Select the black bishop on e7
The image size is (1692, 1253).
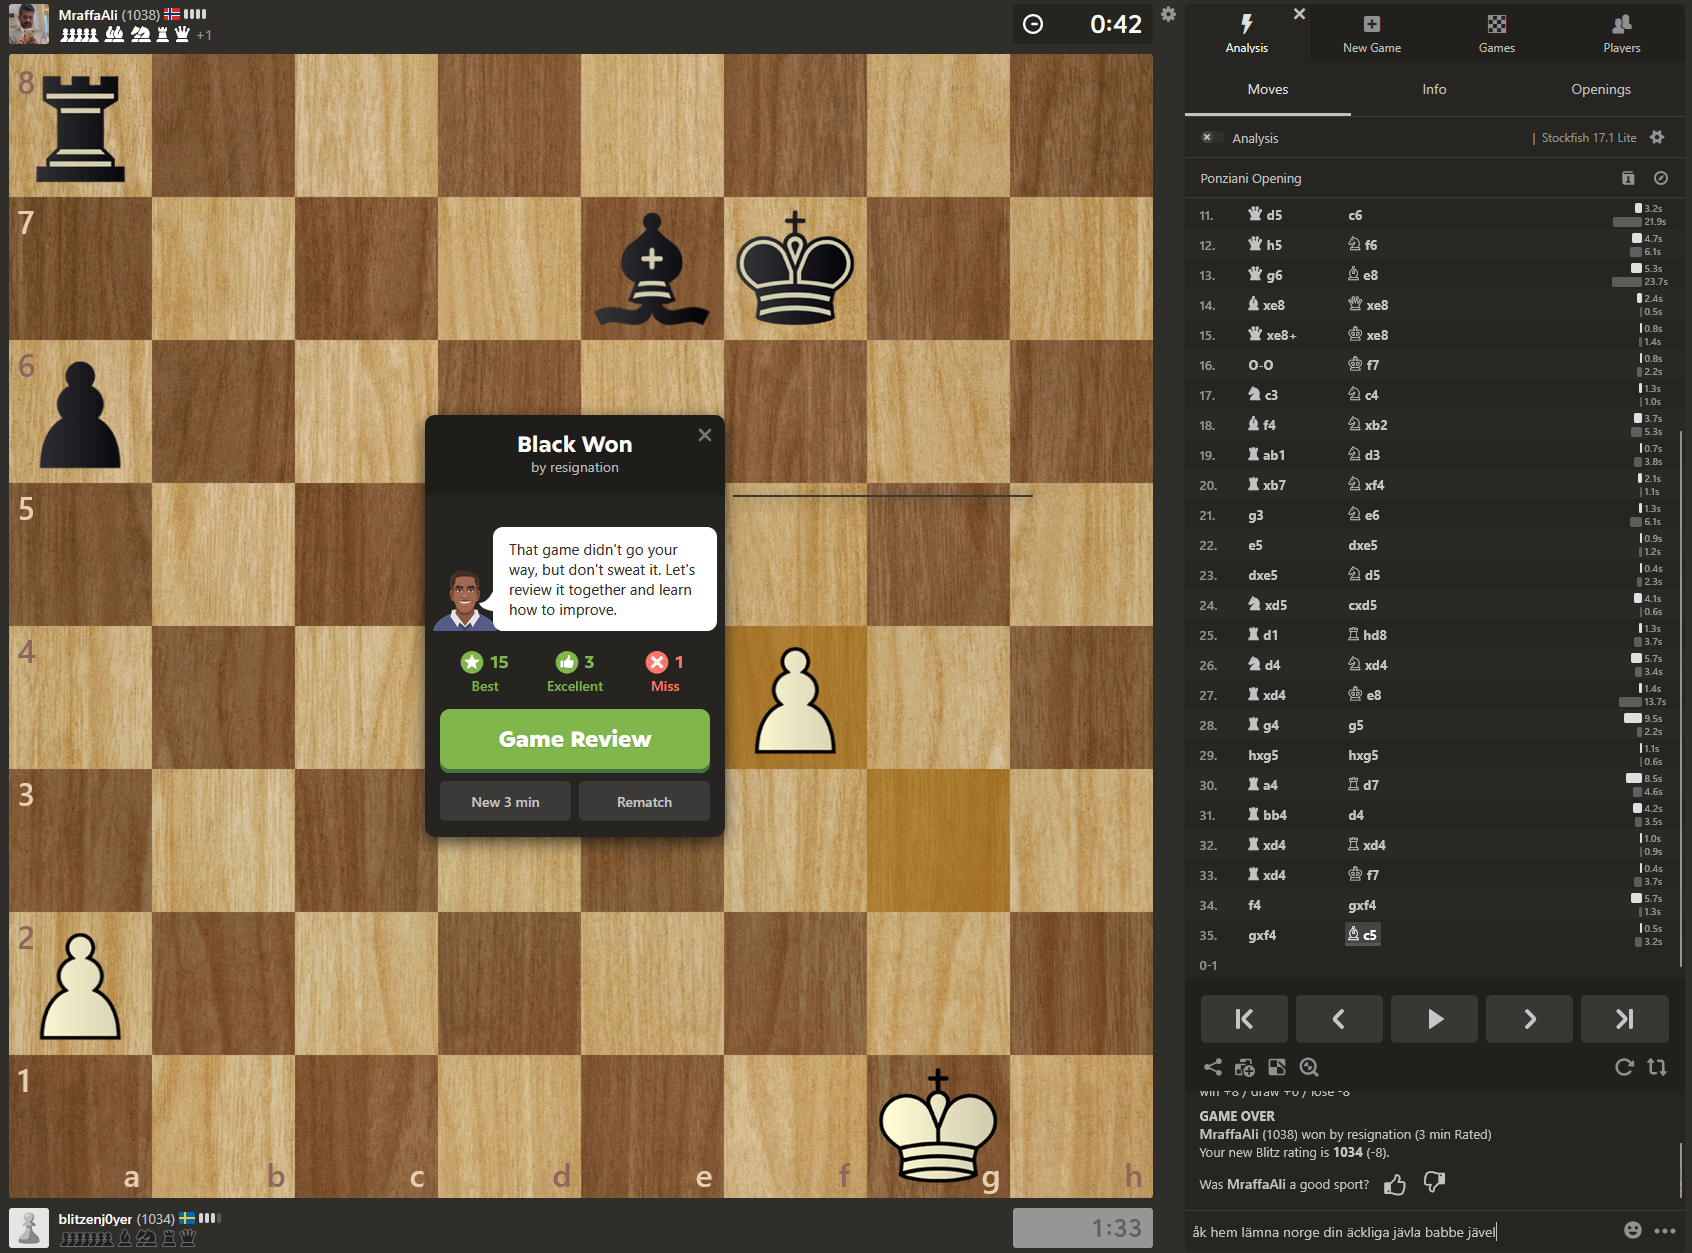[x=652, y=269]
